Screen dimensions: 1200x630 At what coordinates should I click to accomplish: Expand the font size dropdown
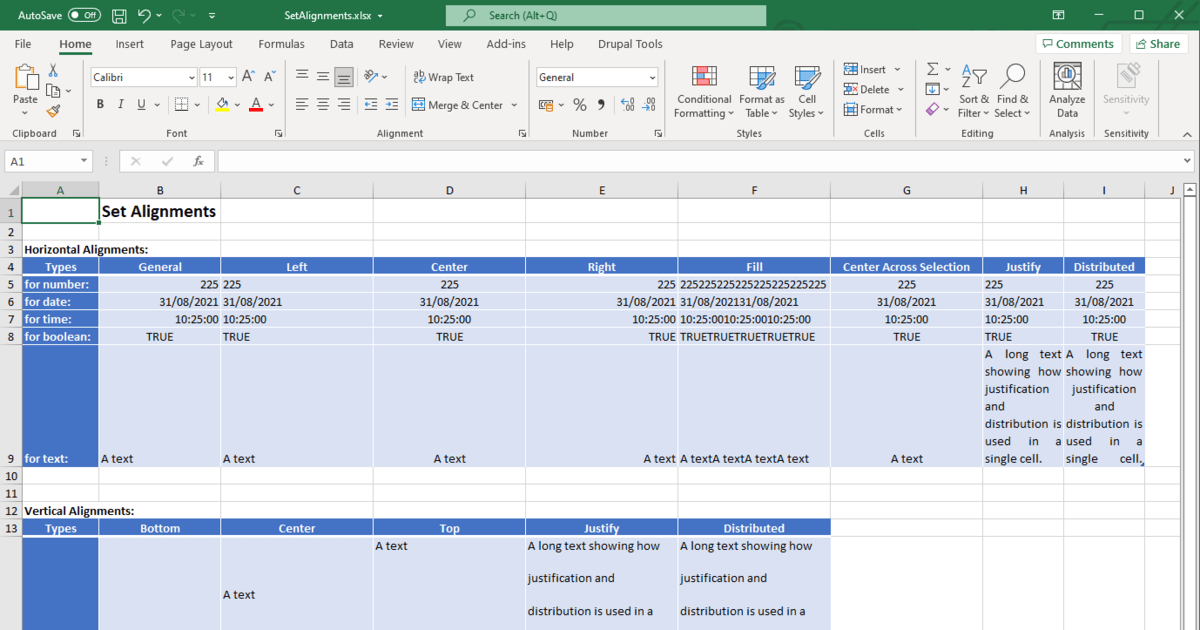click(x=229, y=77)
